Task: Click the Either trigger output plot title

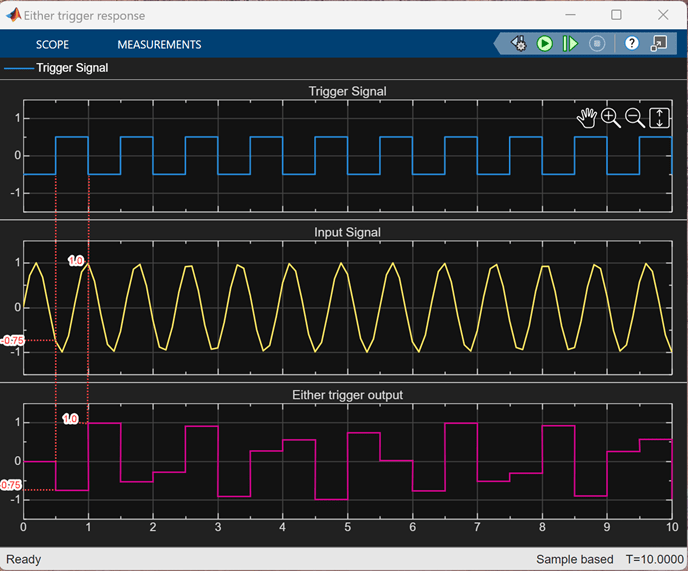Action: pyautogui.click(x=347, y=395)
